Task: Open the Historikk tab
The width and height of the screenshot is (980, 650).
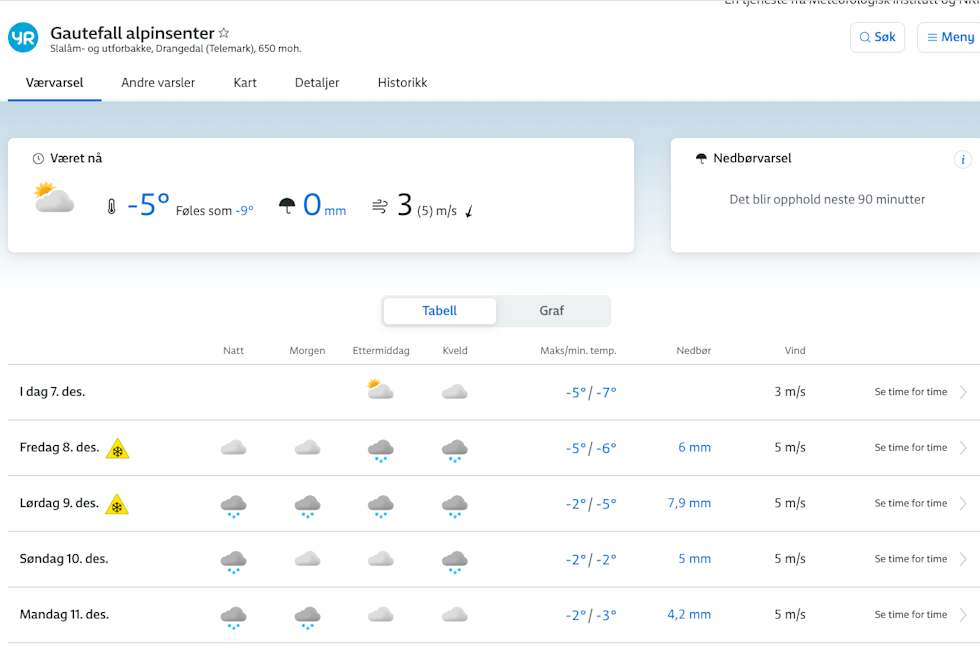Action: tap(402, 82)
